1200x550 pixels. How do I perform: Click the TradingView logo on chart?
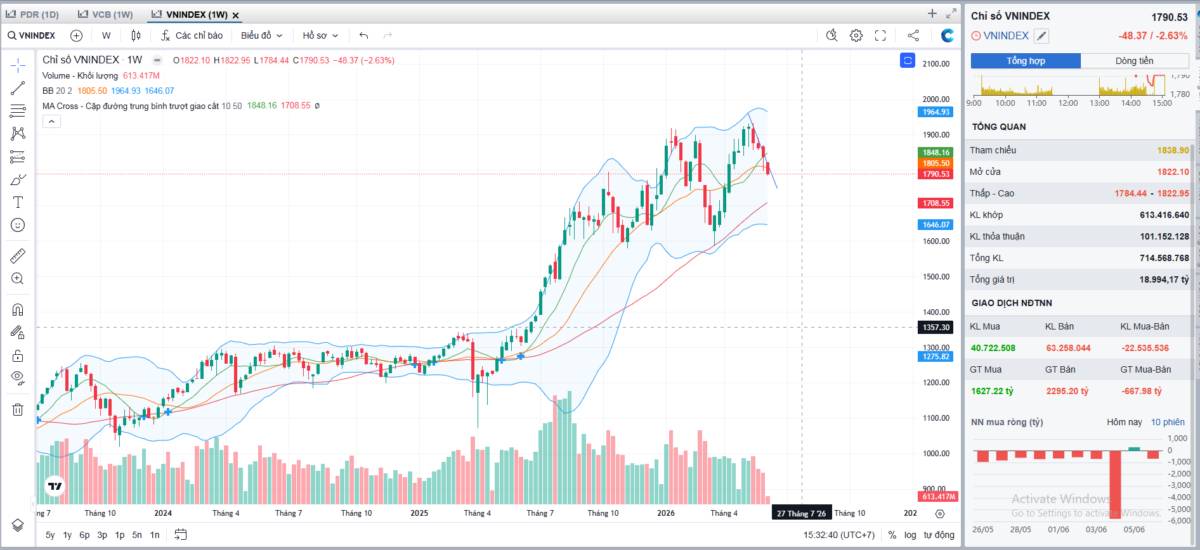tap(53, 487)
